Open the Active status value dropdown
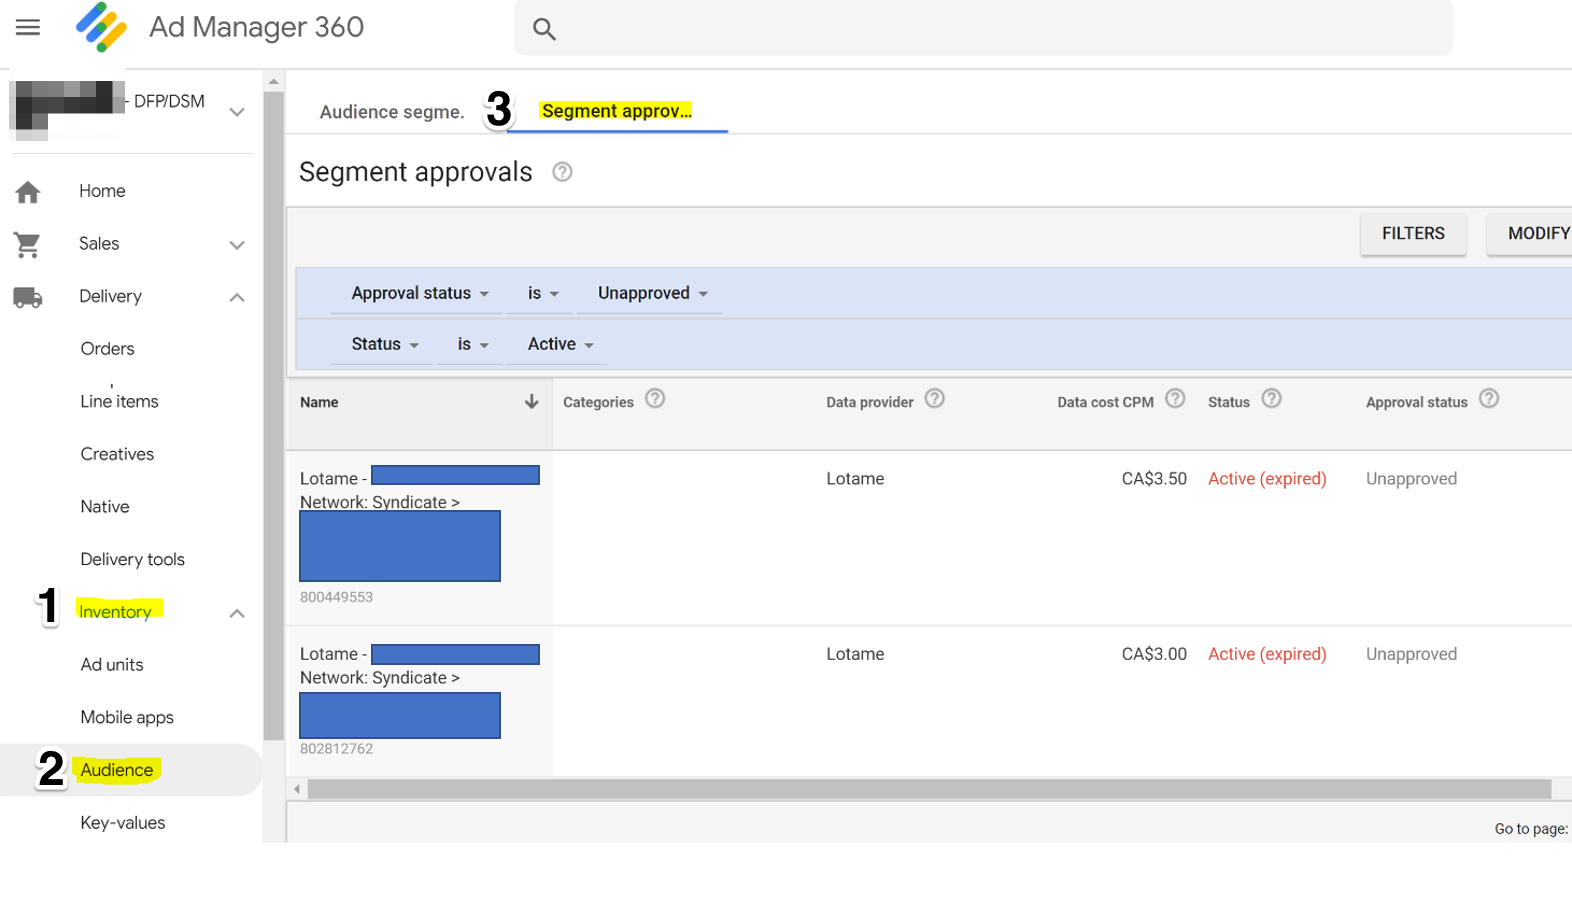Image resolution: width=1572 pixels, height=916 pixels. [x=560, y=345]
